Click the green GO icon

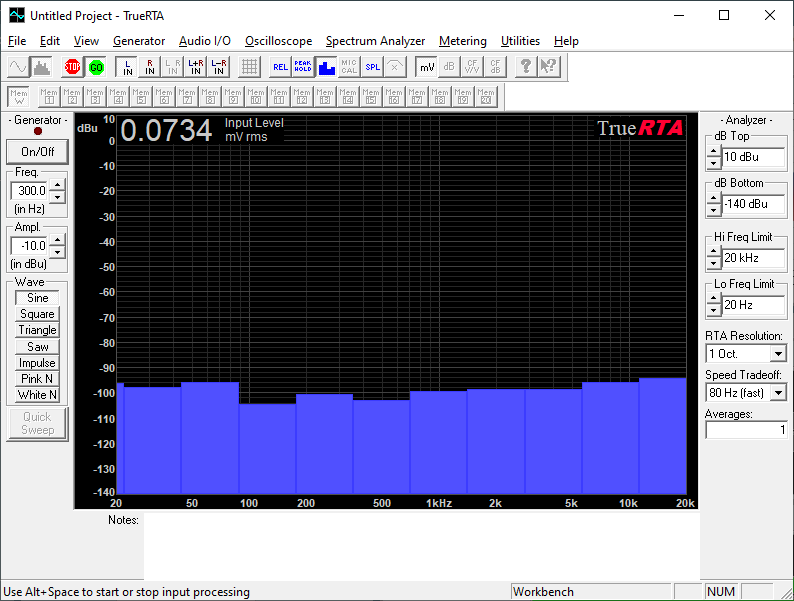(x=96, y=67)
